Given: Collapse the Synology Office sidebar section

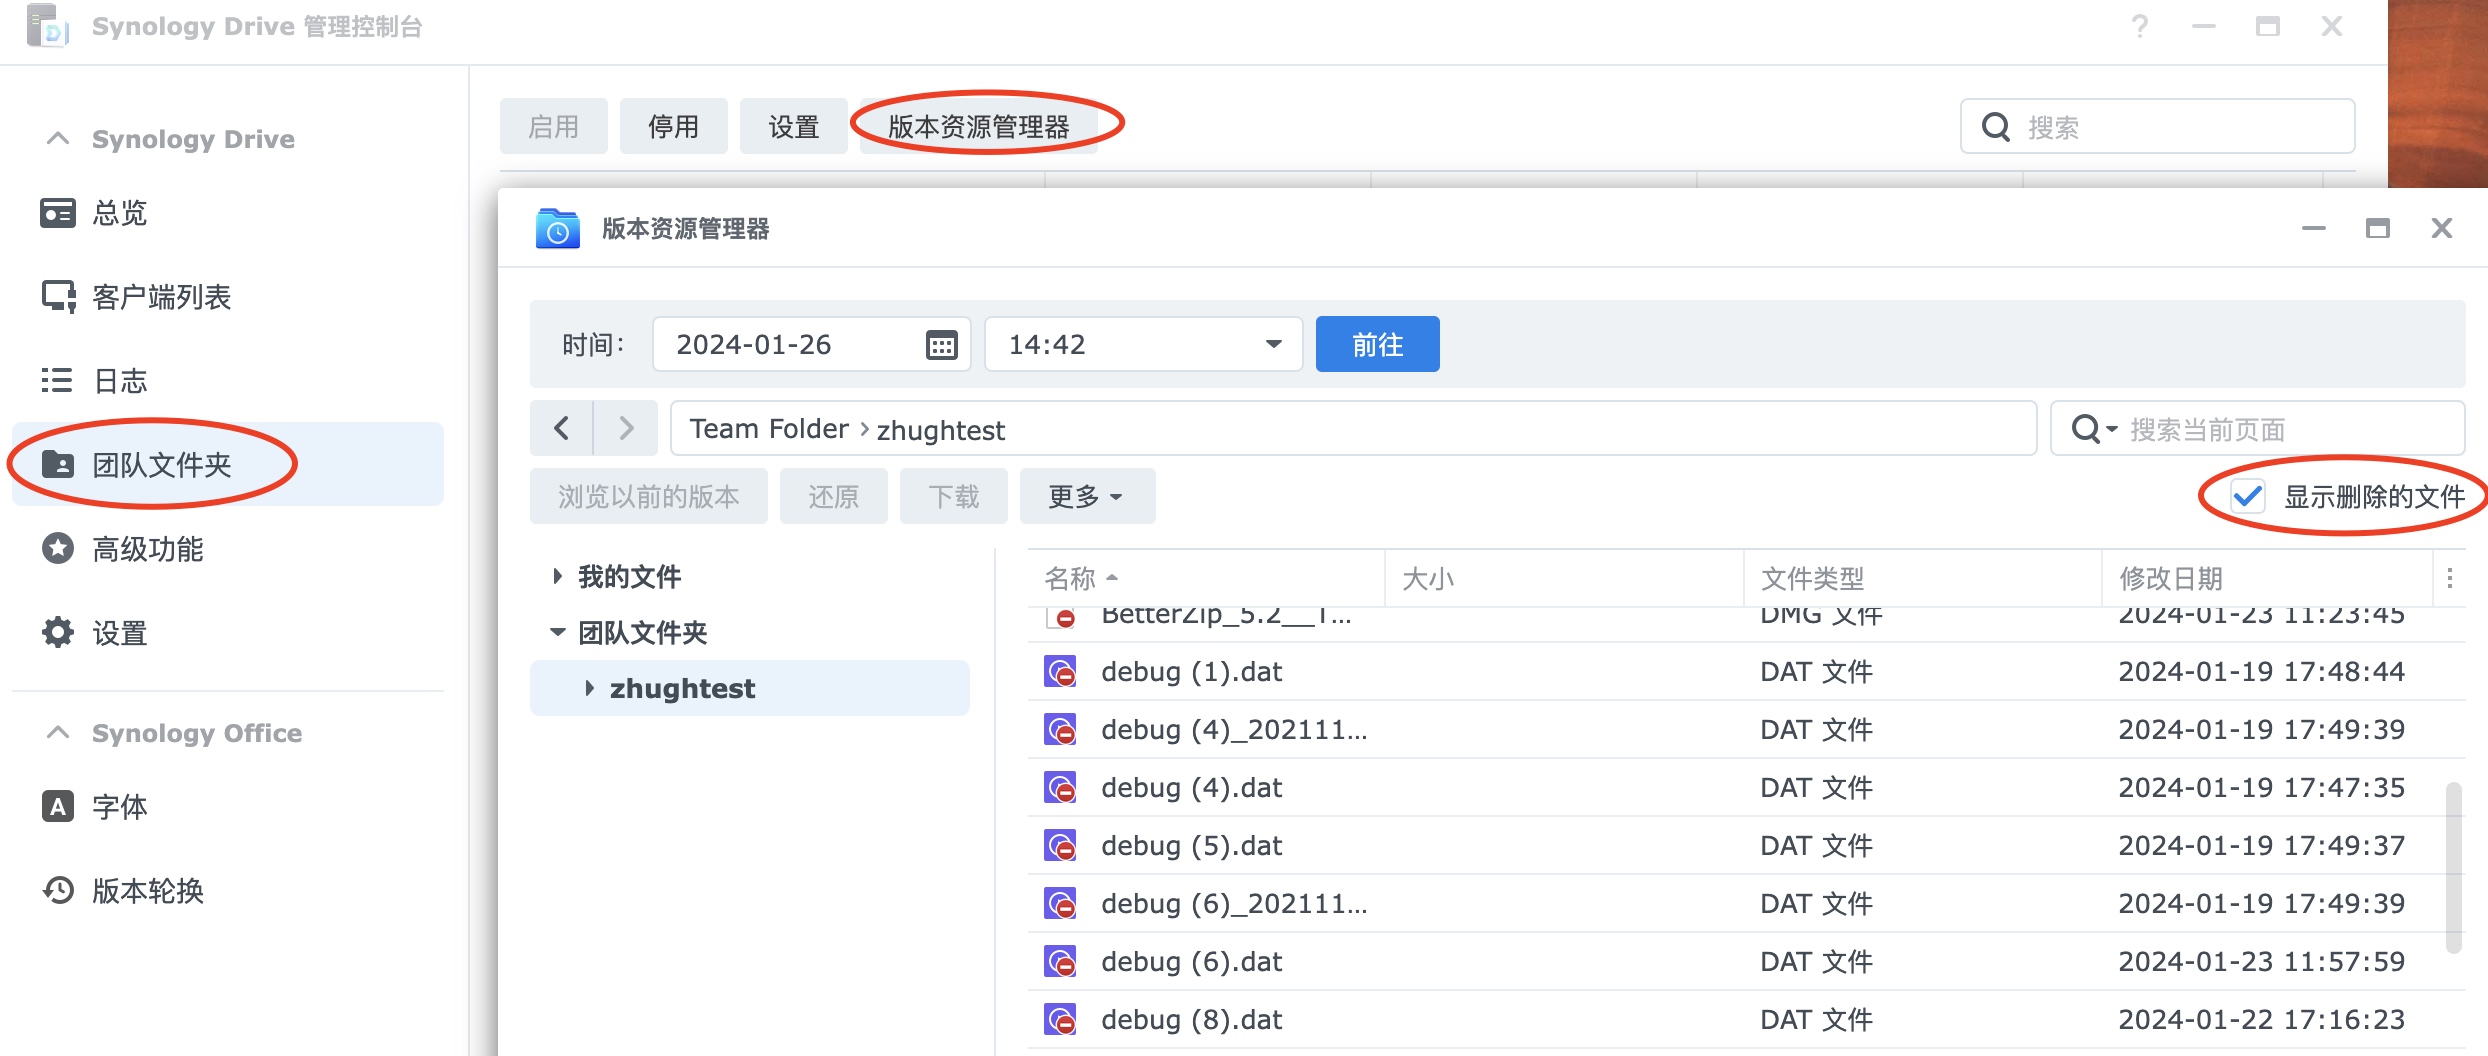Looking at the screenshot, I should (58, 733).
